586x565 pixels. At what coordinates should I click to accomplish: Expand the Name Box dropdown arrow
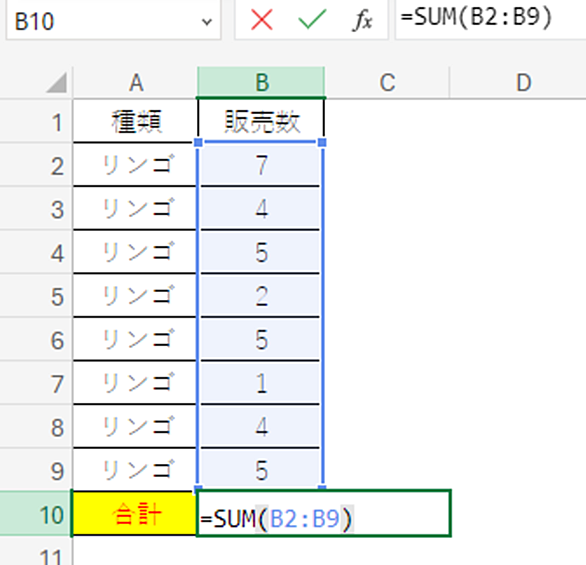[207, 22]
